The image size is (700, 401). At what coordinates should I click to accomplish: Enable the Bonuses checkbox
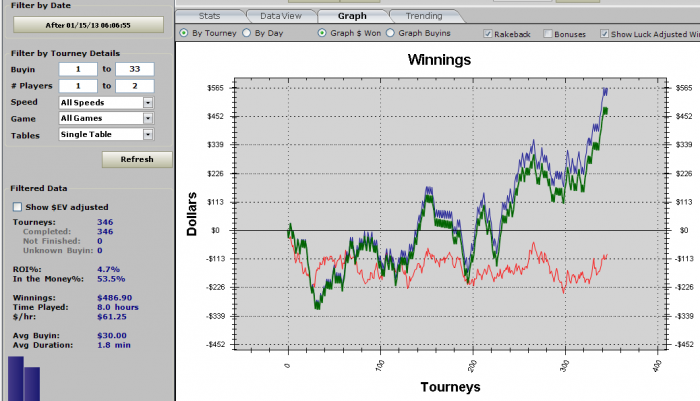pos(548,34)
